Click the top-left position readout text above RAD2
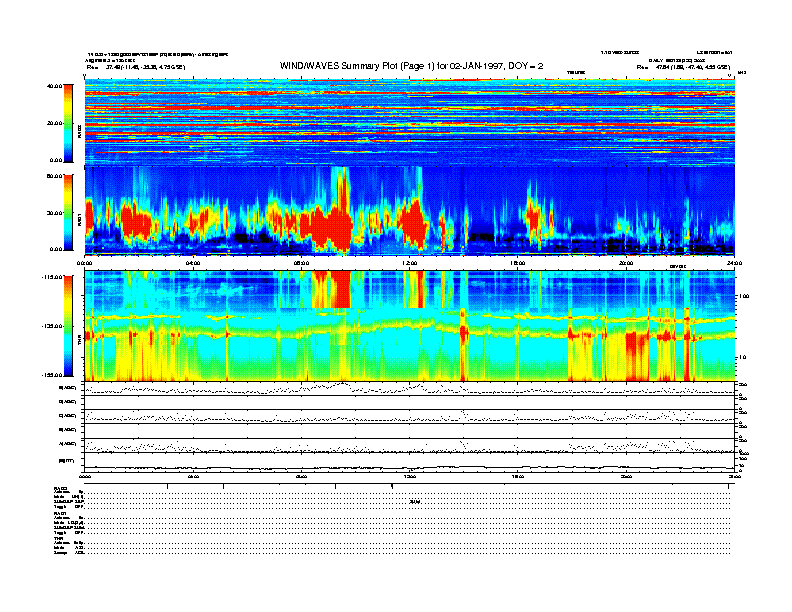The width and height of the screenshot is (792, 612). pyautogui.click(x=136, y=67)
